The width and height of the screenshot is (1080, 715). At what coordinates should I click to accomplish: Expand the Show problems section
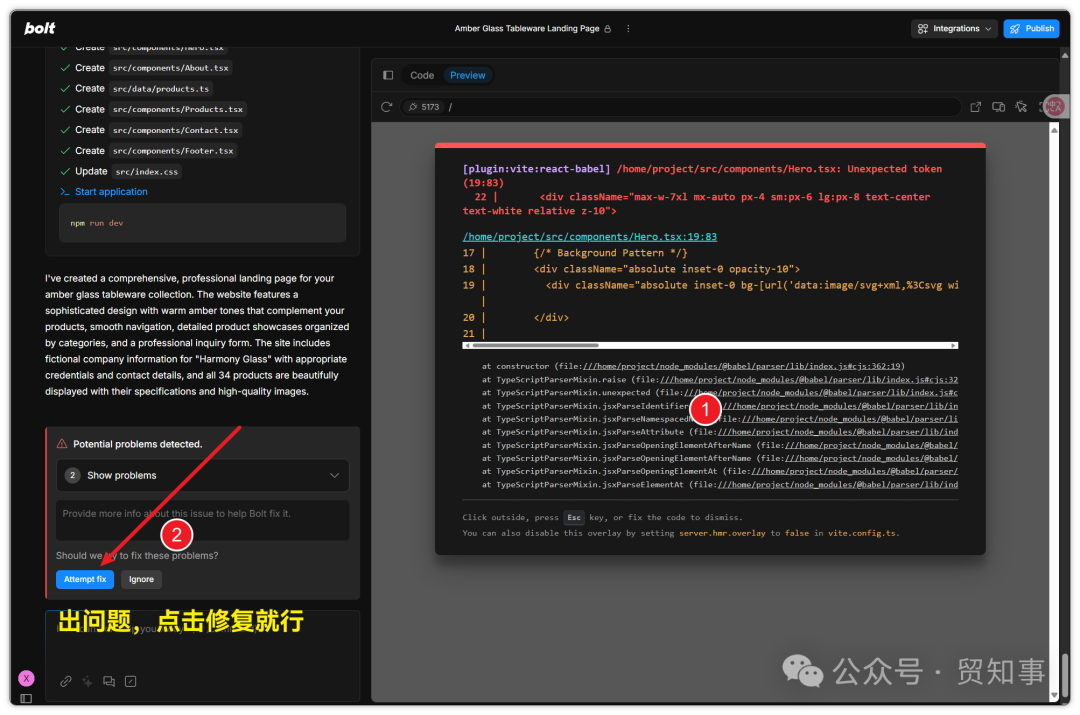click(x=202, y=475)
